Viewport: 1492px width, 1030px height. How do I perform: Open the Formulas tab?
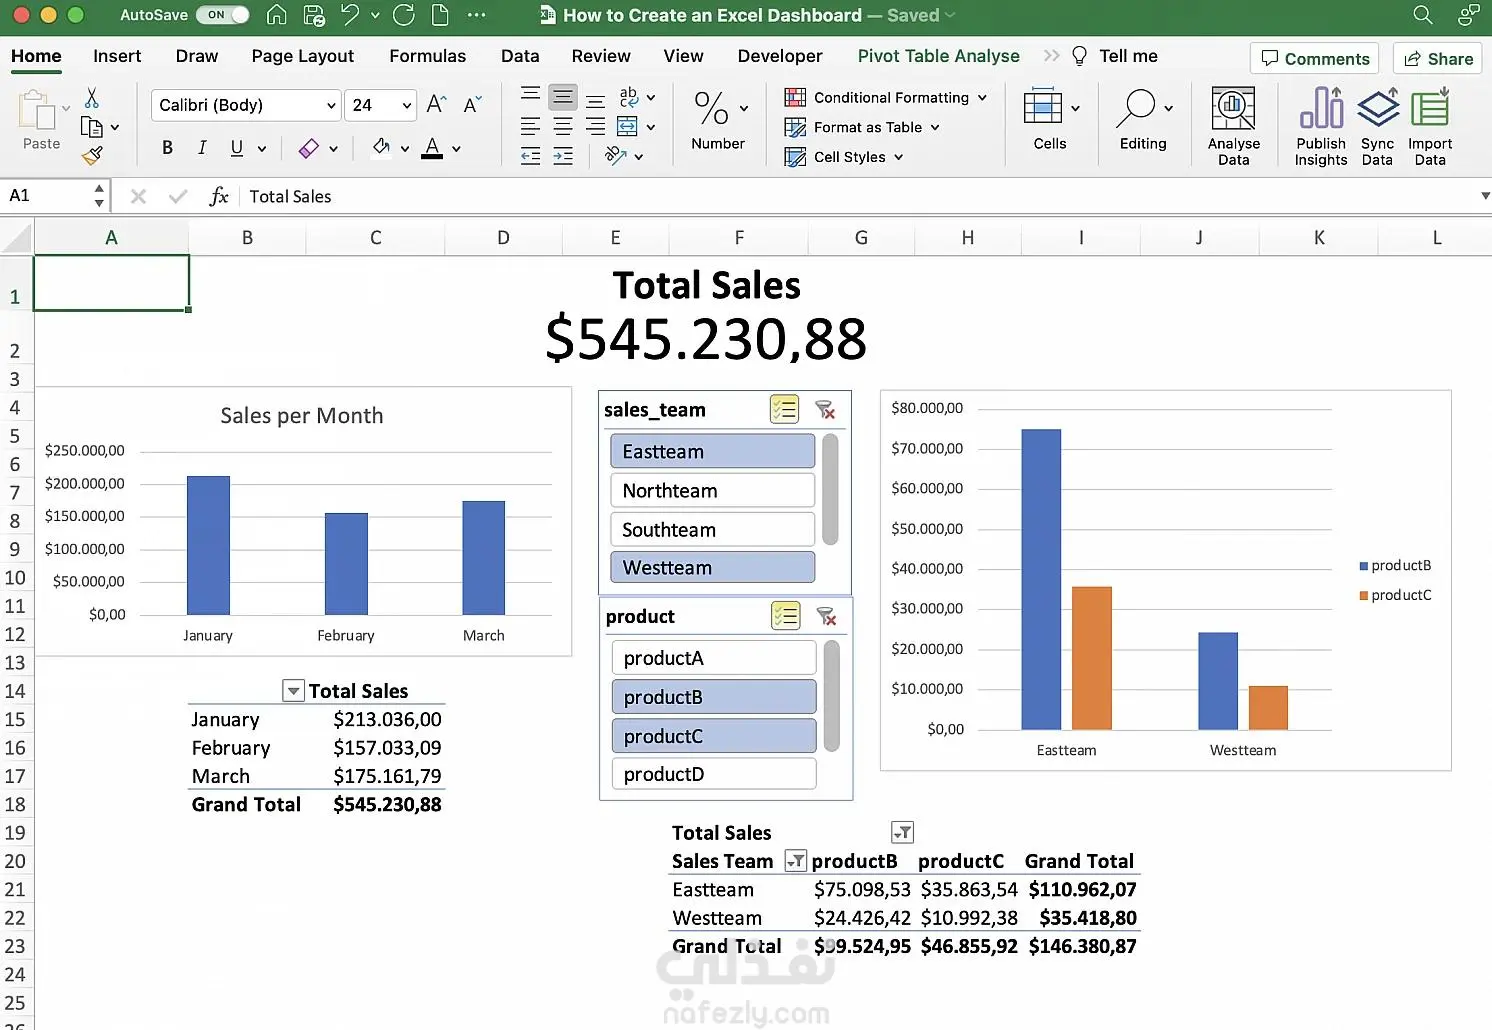[428, 56]
